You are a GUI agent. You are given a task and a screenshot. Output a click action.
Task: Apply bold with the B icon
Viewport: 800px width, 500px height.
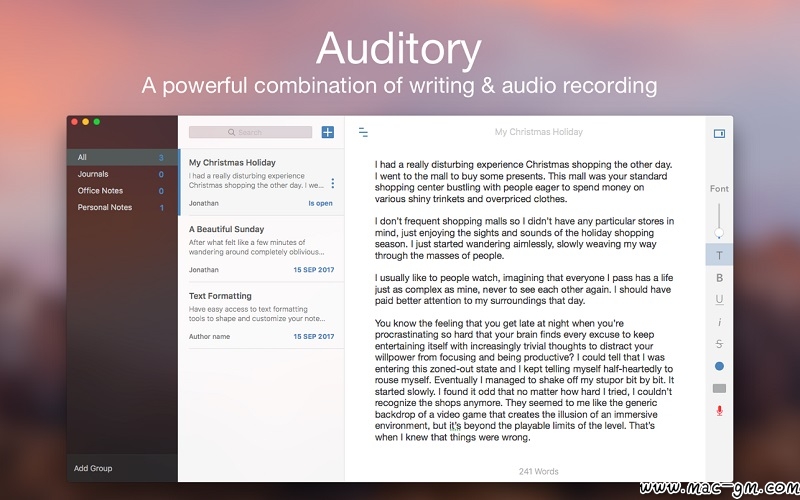[719, 278]
